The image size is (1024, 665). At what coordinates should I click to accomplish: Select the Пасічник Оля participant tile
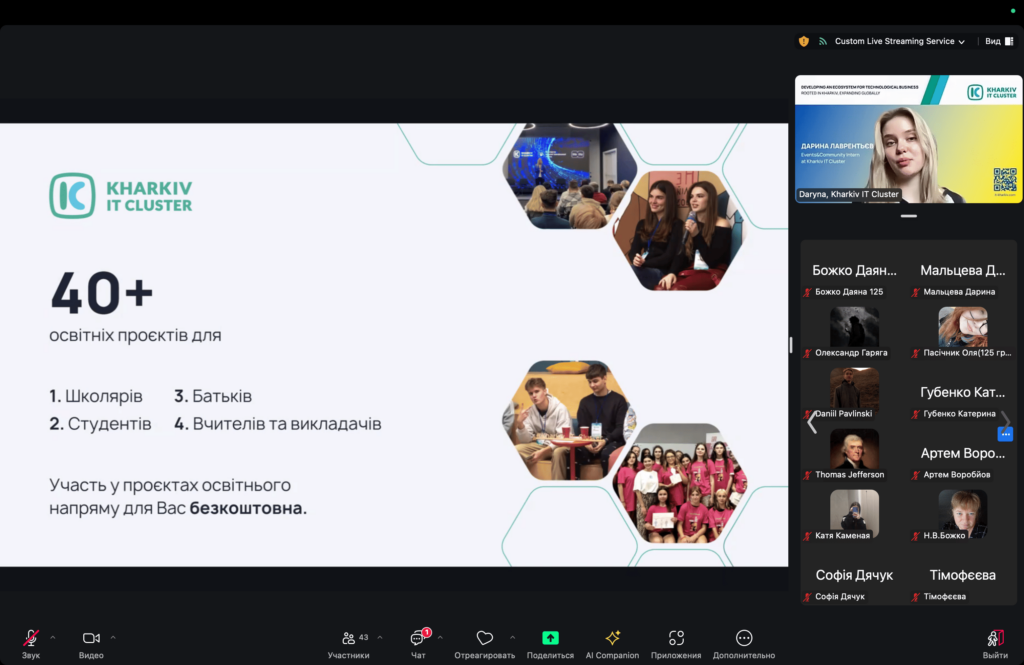(x=963, y=332)
